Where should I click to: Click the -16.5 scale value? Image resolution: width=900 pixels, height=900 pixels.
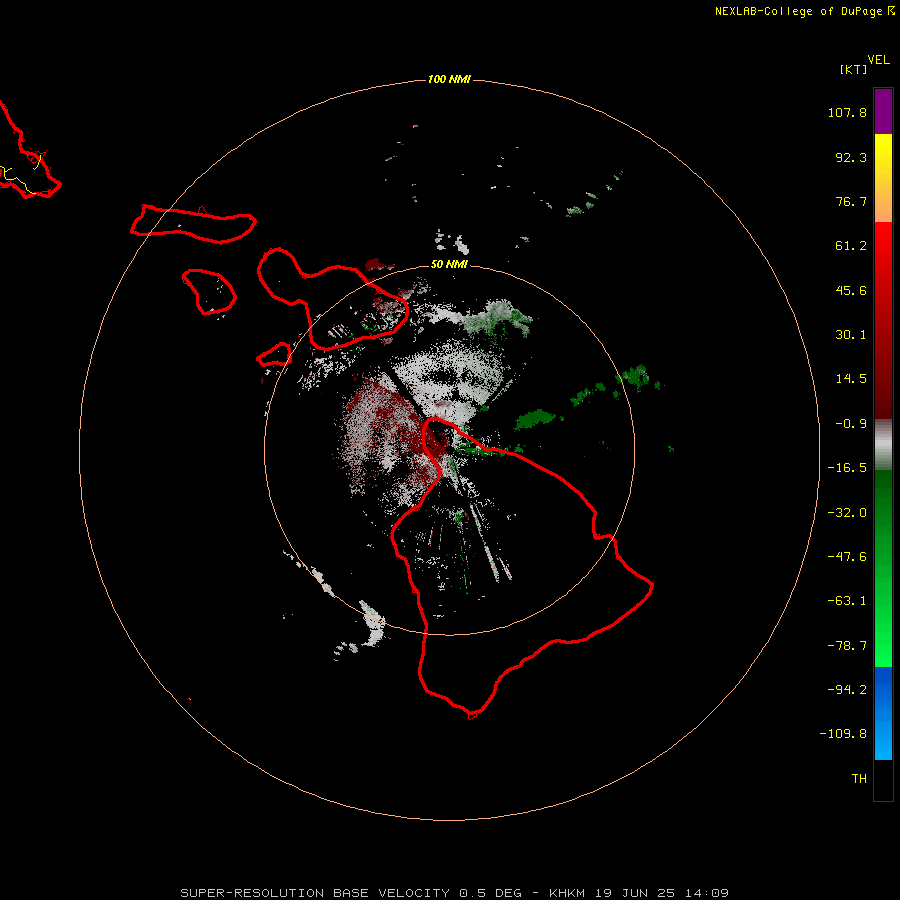point(847,468)
